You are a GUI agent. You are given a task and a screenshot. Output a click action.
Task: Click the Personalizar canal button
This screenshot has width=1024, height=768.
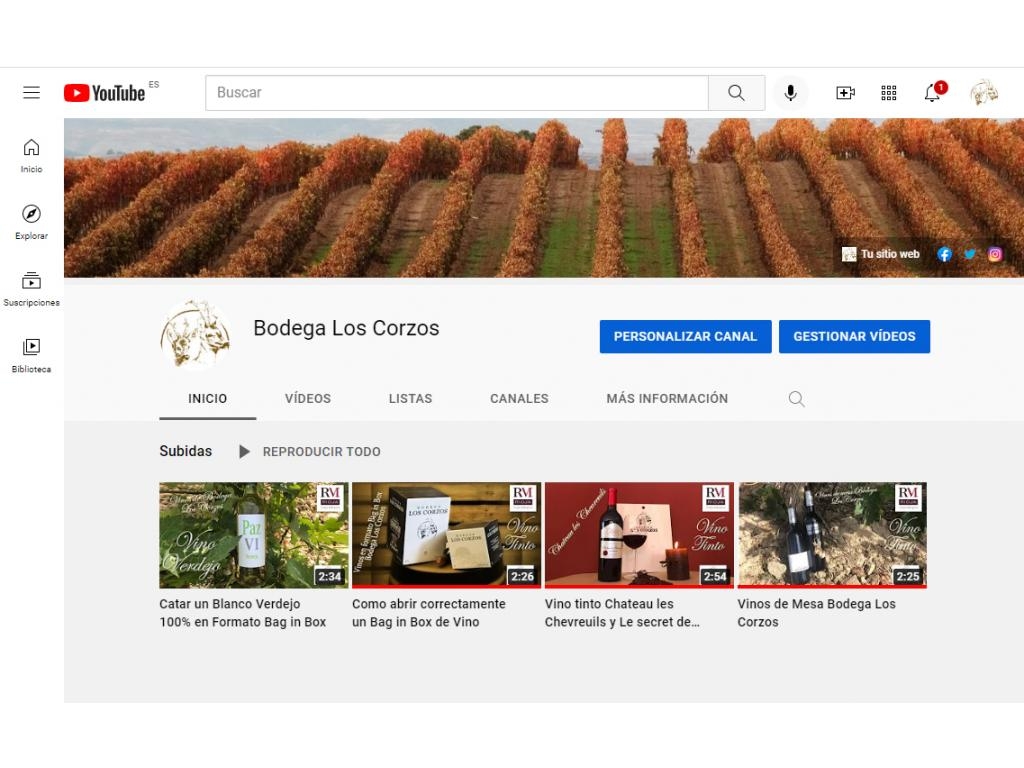(685, 336)
